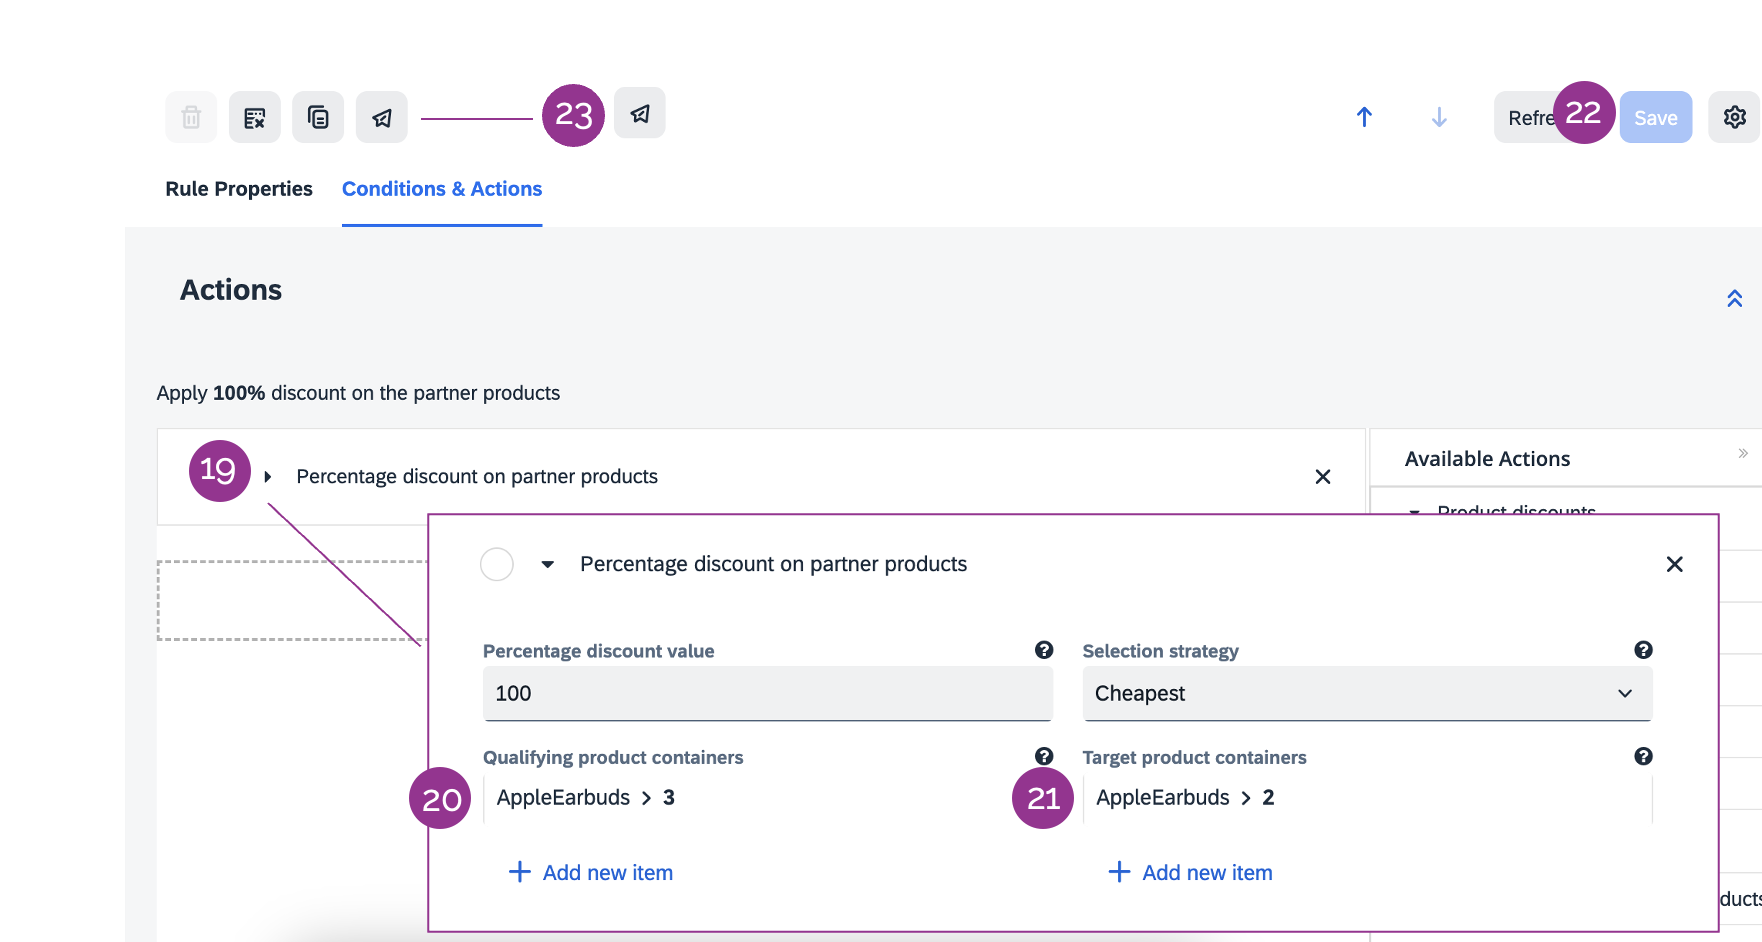Open settings via the gear icon
This screenshot has height=942, width=1762.
click(x=1734, y=117)
